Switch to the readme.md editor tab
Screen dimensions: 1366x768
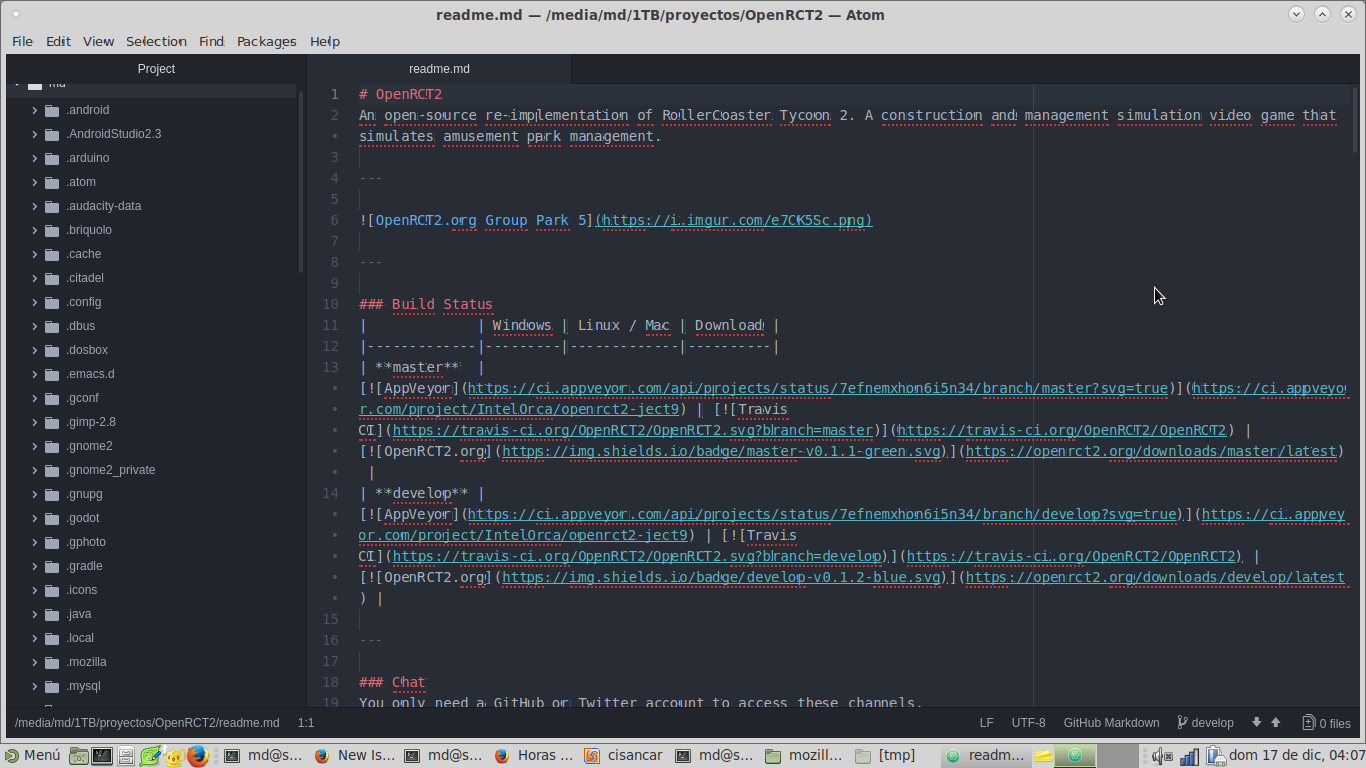(439, 69)
